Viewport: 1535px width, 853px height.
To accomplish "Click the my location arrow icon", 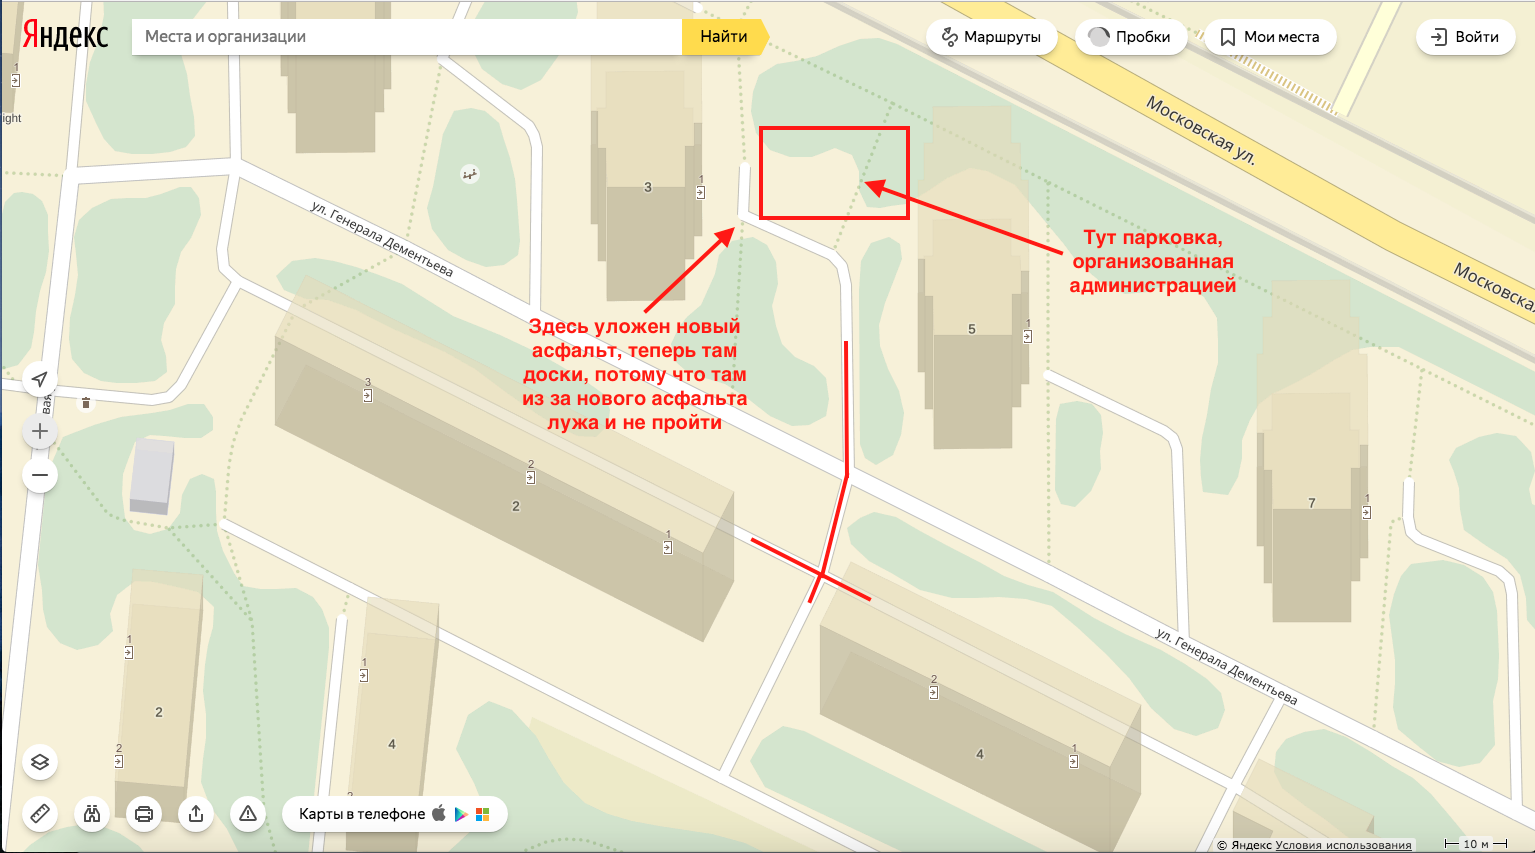I will click(x=40, y=379).
